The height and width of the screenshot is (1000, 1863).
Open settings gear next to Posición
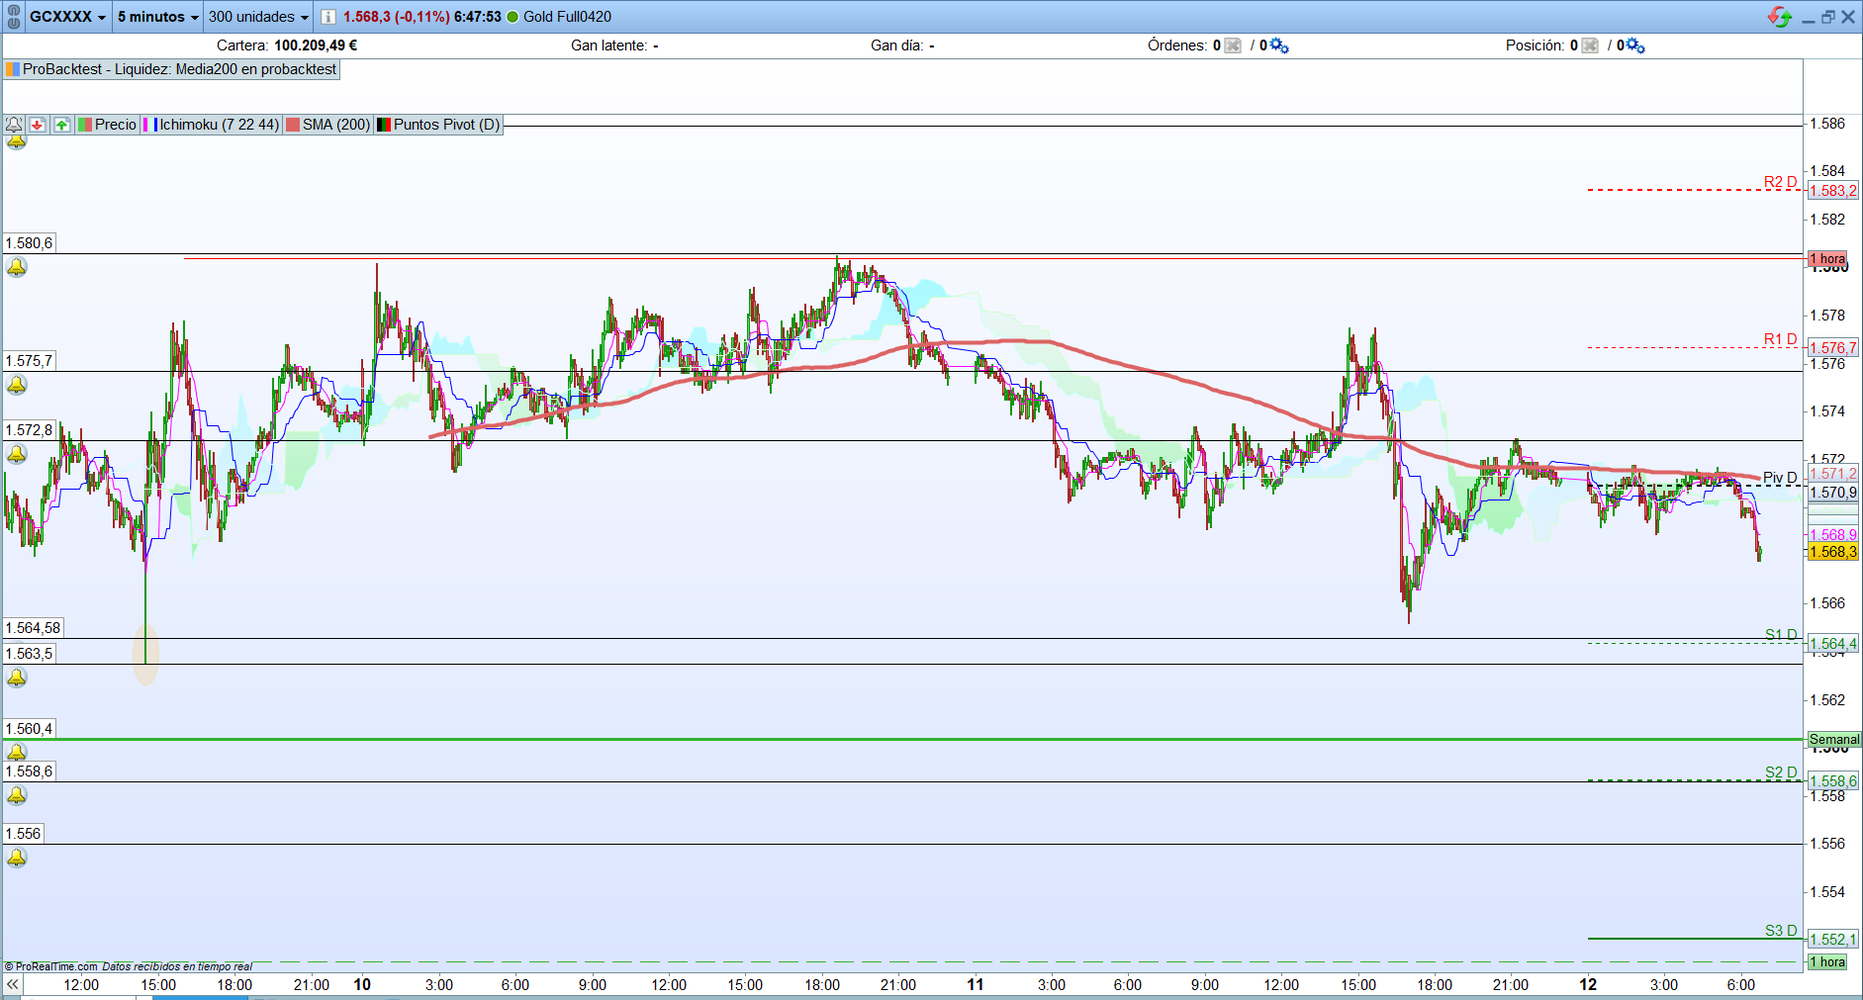coord(1635,46)
